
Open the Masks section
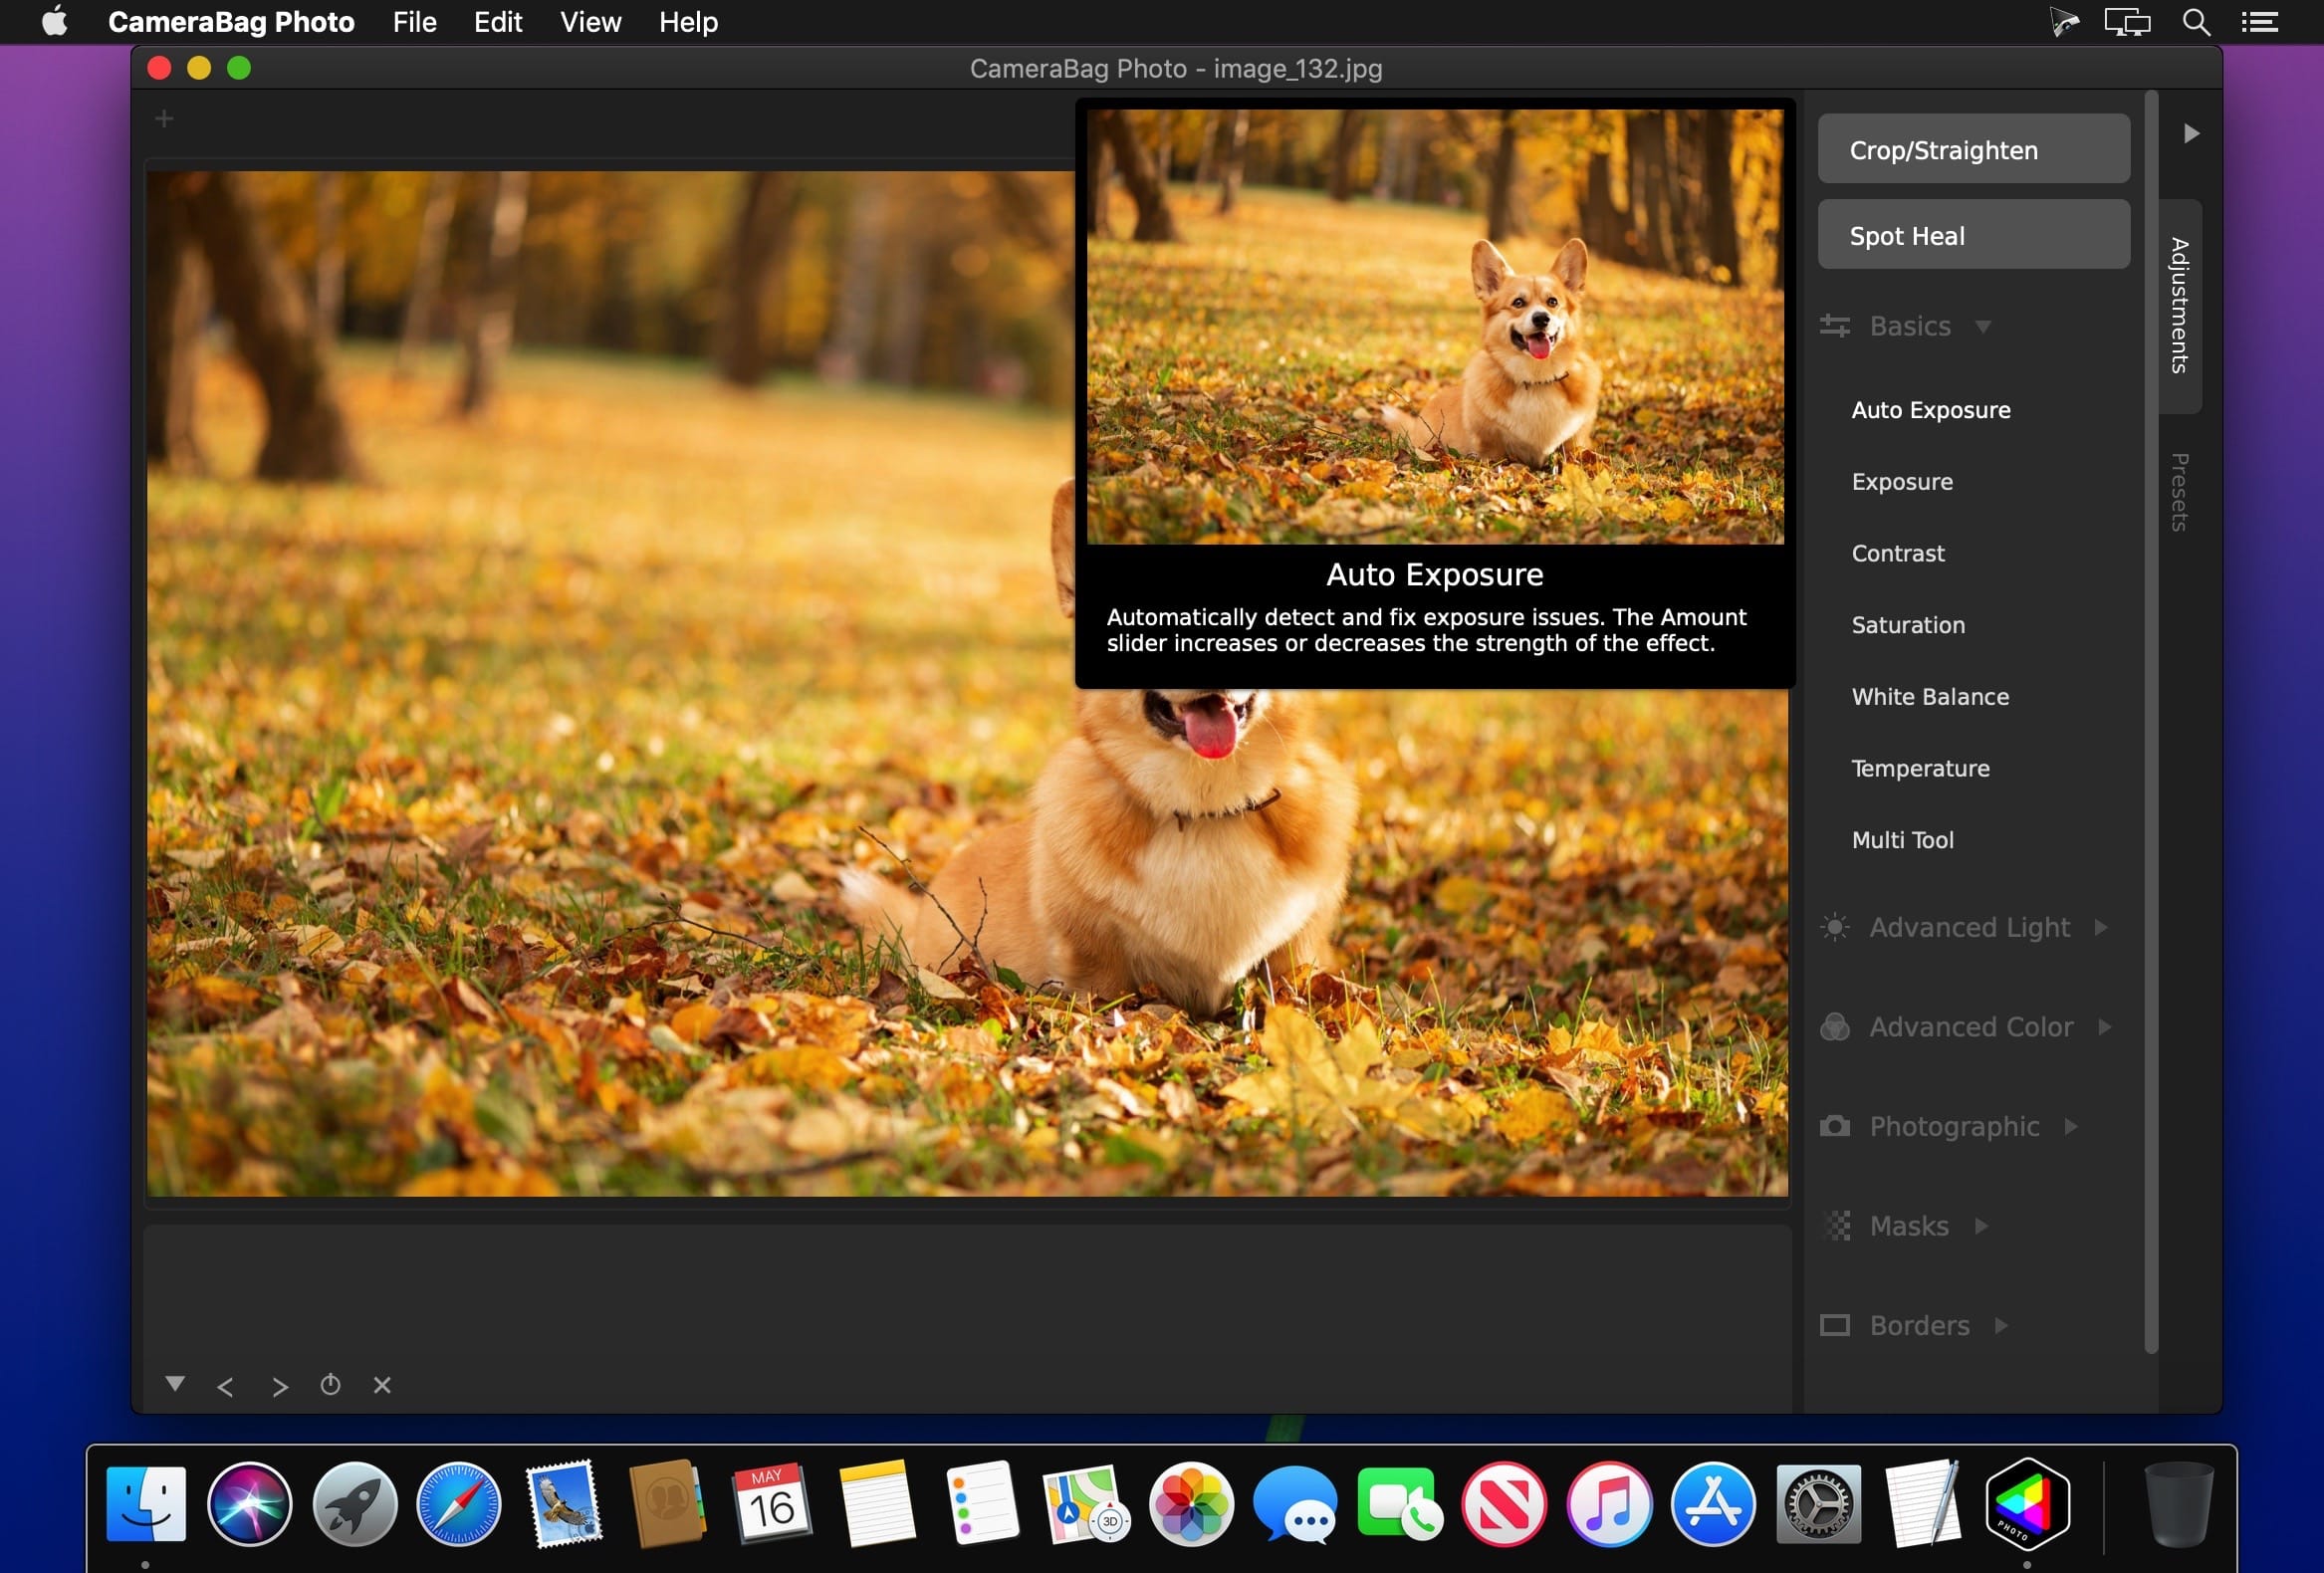(1908, 1226)
